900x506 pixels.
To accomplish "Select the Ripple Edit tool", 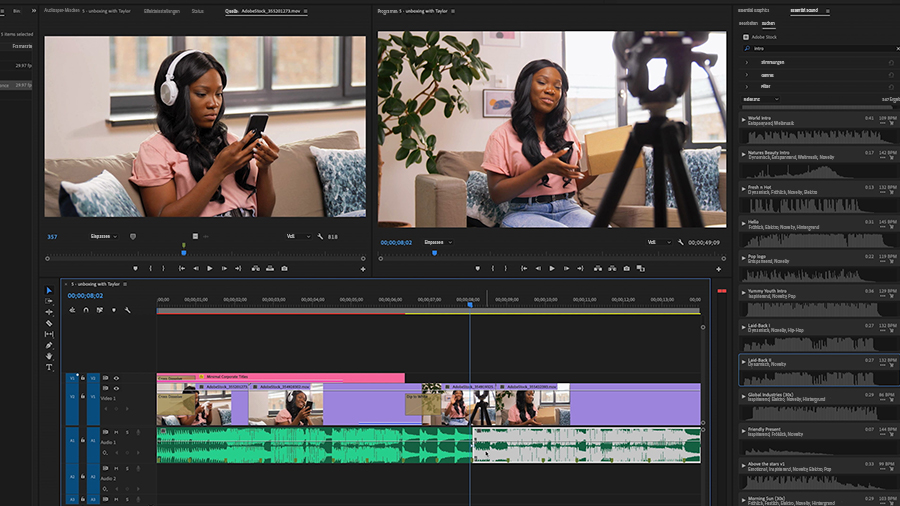I will [x=49, y=312].
